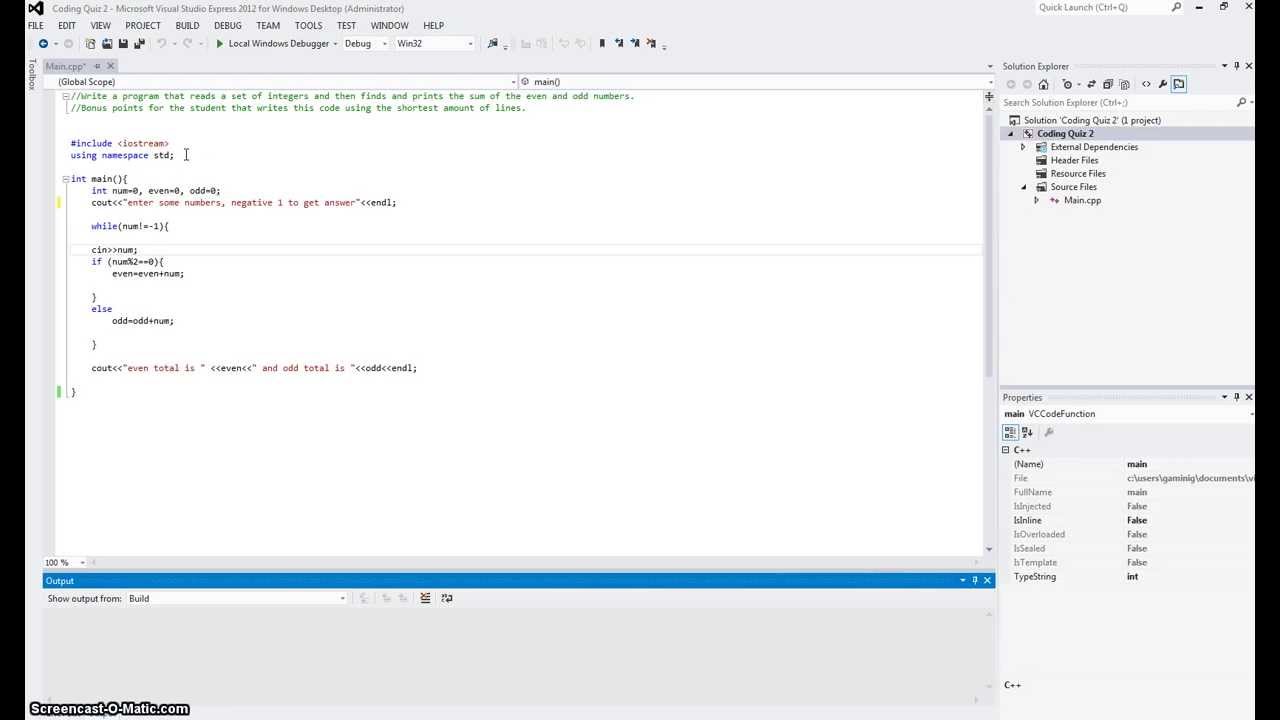This screenshot has height=720, width=1280.
Task: Click Alphabetical sort icon in Properties panel
Action: pos(1027,432)
